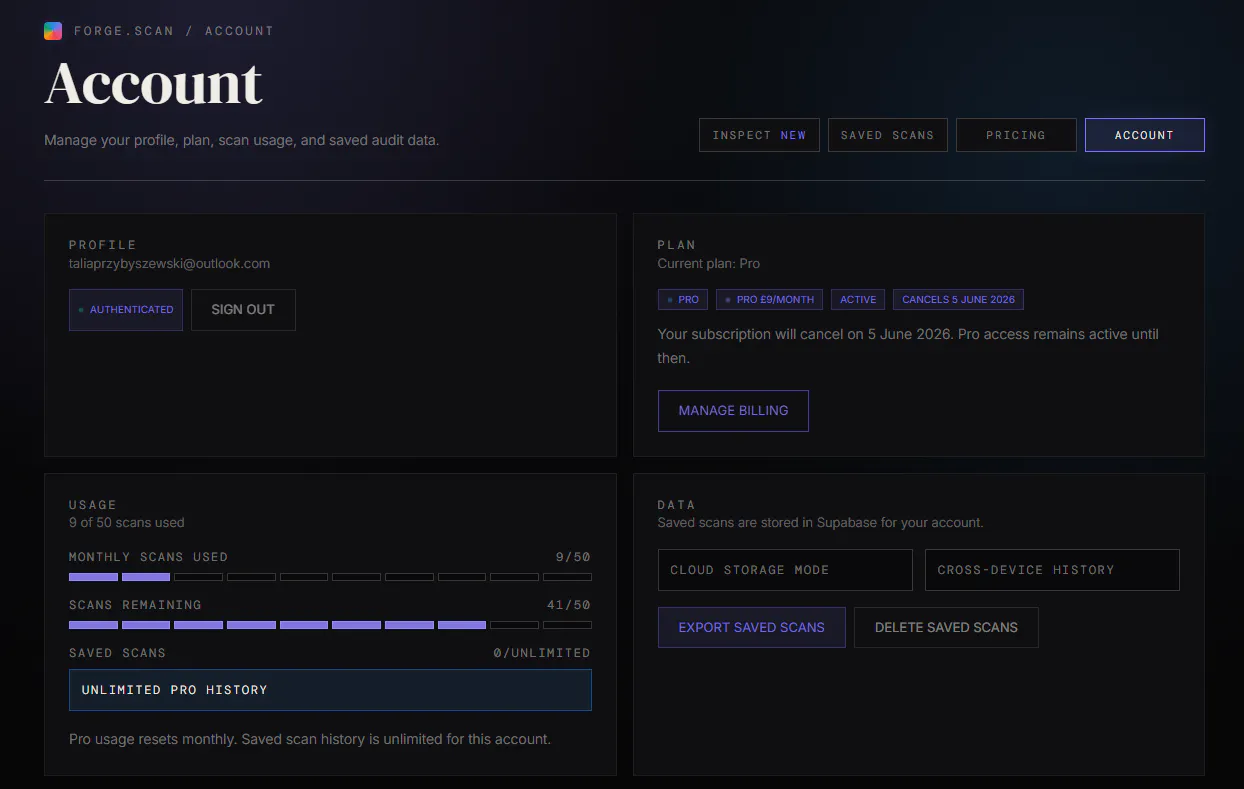The image size is (1244, 789).
Task: Click the Active status badge
Action: 858,299
